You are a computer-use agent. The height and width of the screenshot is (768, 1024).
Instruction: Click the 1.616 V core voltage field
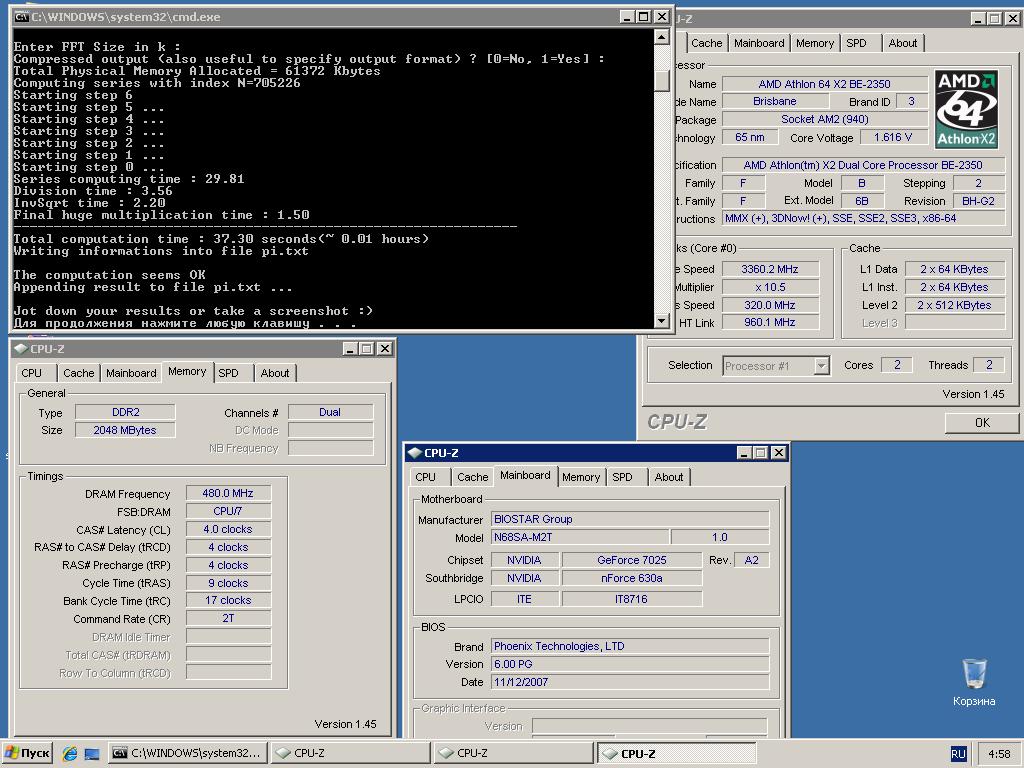tap(892, 137)
